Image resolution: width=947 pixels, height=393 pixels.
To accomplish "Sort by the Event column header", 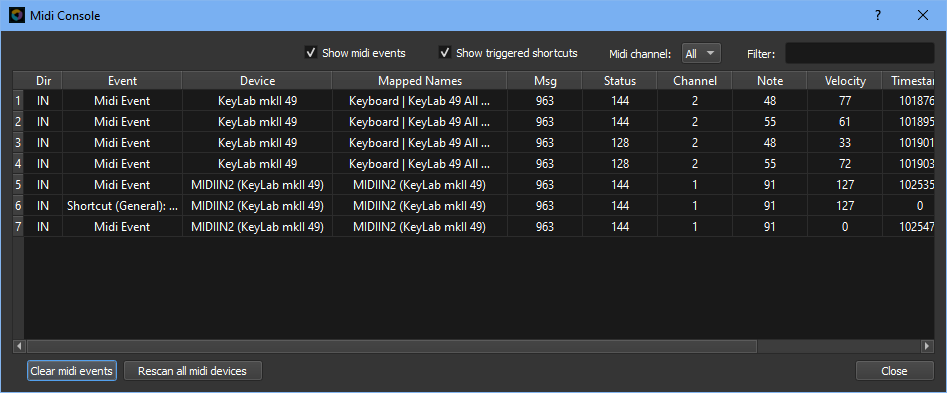I will click(x=122, y=80).
